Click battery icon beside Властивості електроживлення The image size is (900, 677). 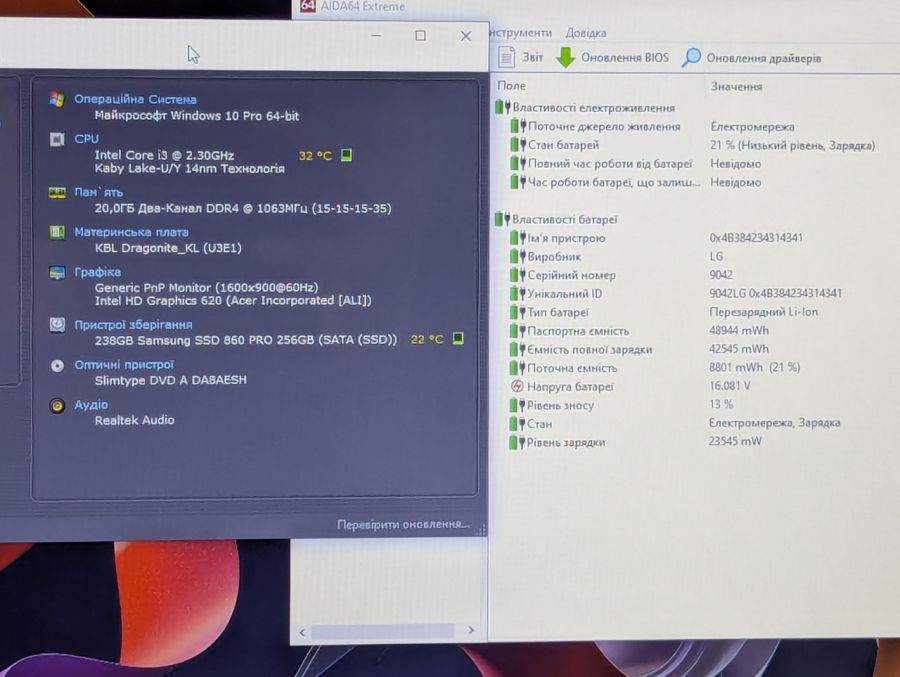point(502,107)
